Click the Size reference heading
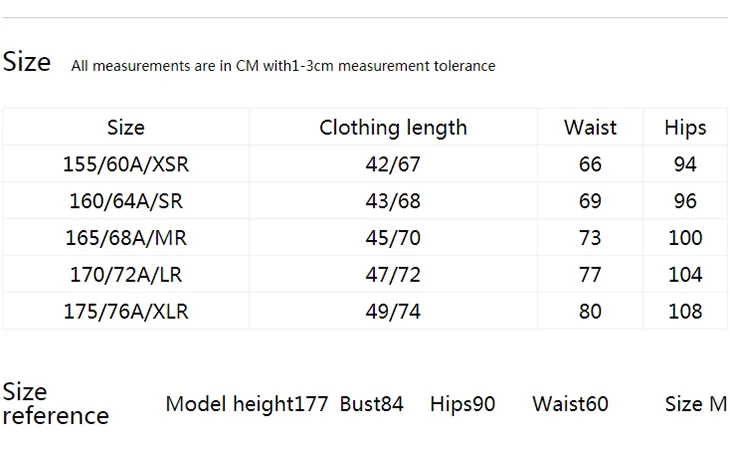730x462 pixels. (55, 403)
